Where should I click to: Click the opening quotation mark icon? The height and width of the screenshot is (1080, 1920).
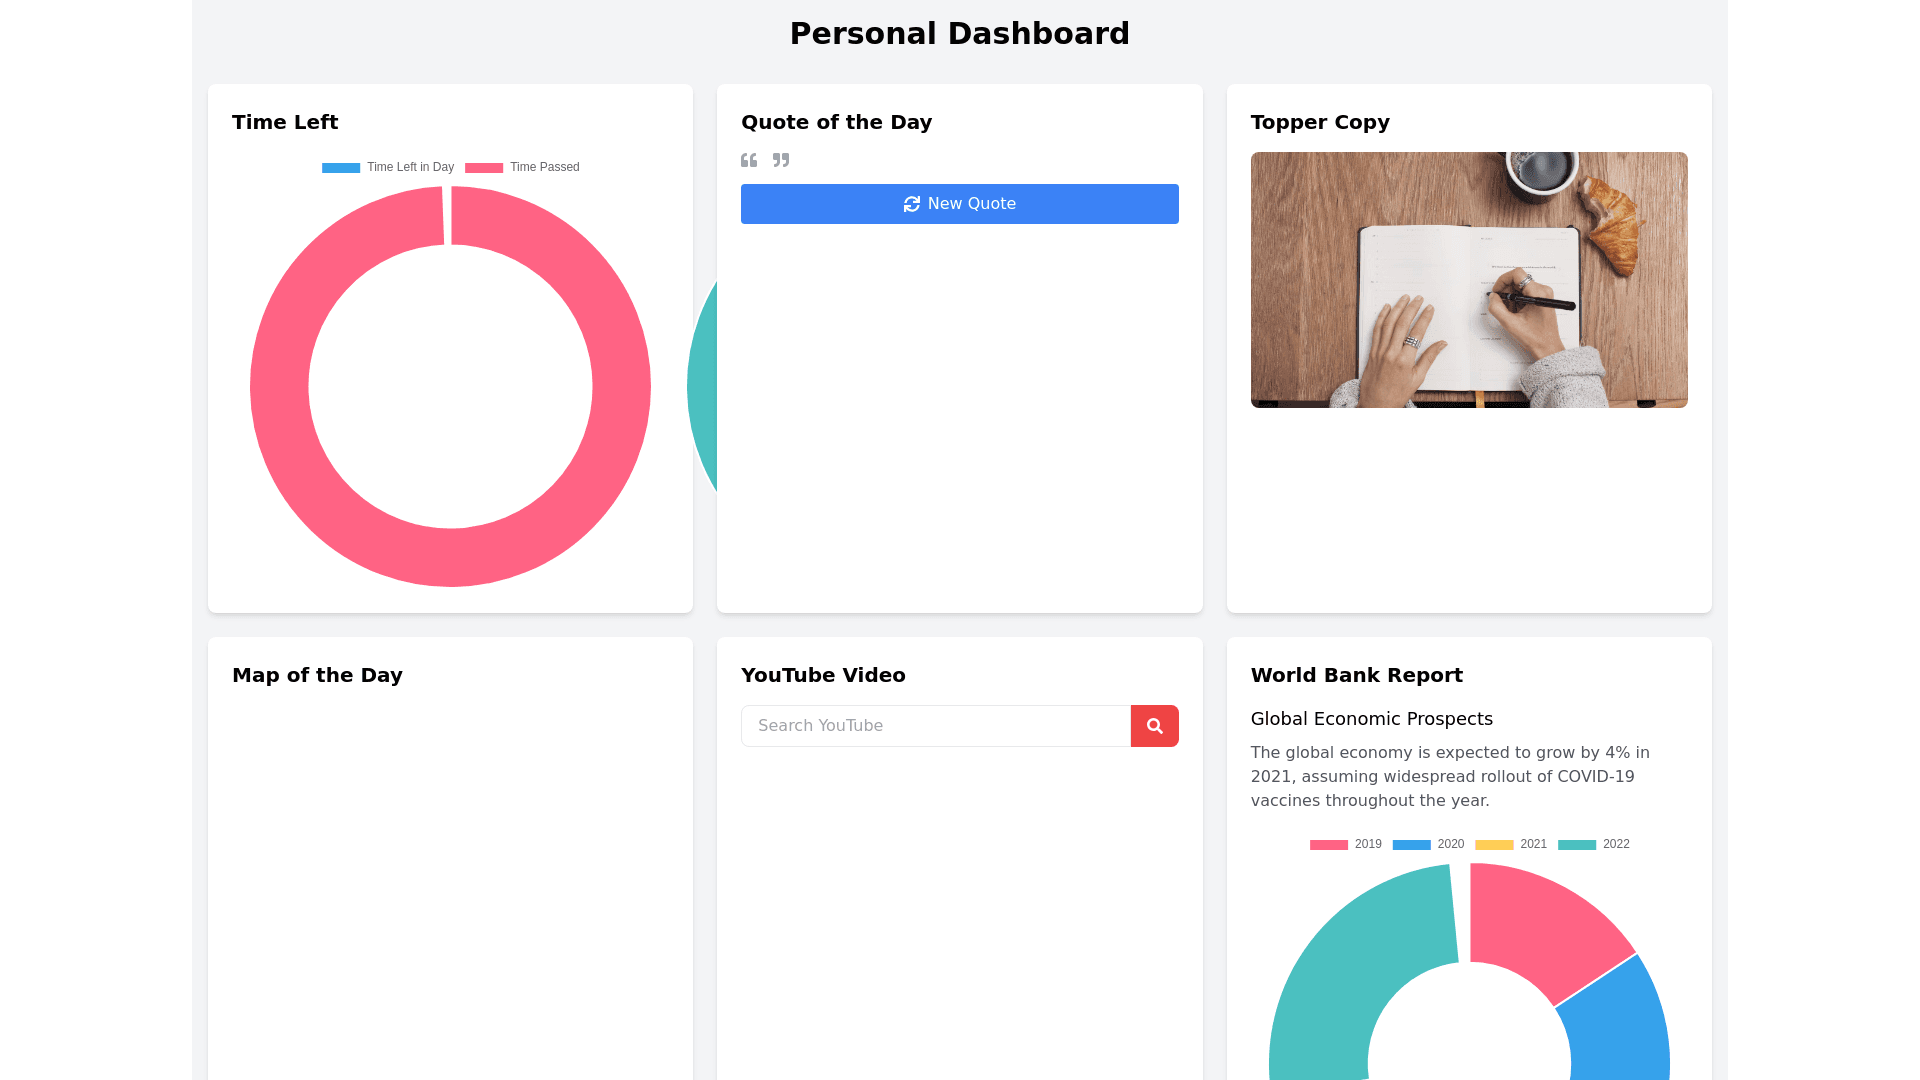(x=749, y=160)
